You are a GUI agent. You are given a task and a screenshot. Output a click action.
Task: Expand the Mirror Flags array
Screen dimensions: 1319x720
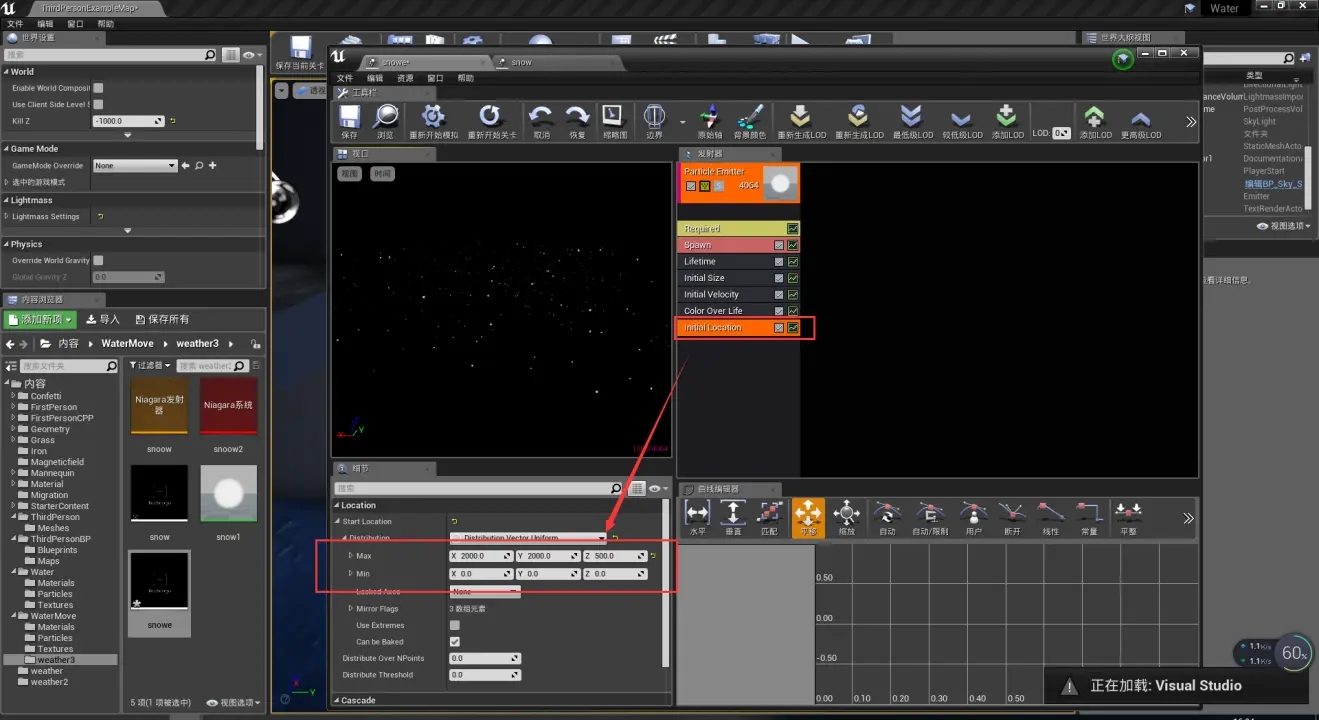(350, 609)
